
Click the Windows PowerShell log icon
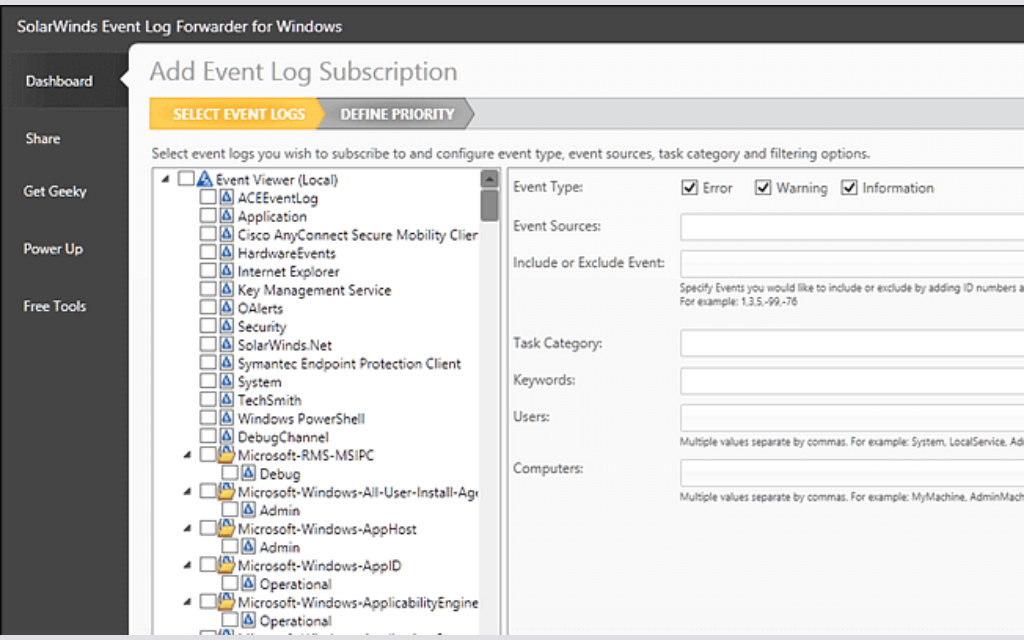[x=226, y=419]
